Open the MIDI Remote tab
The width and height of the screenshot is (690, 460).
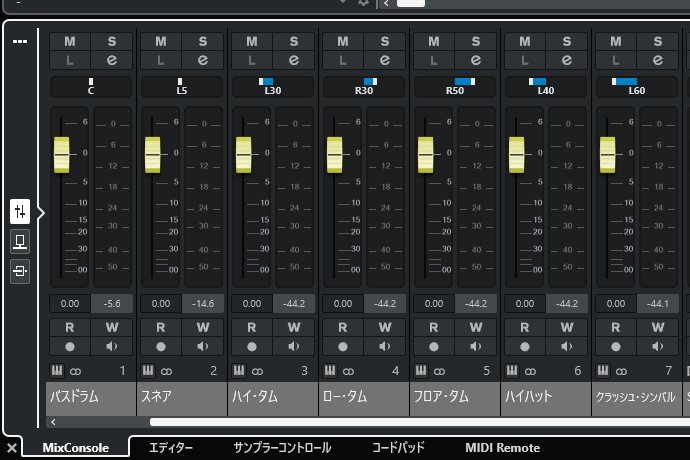[x=502, y=448]
